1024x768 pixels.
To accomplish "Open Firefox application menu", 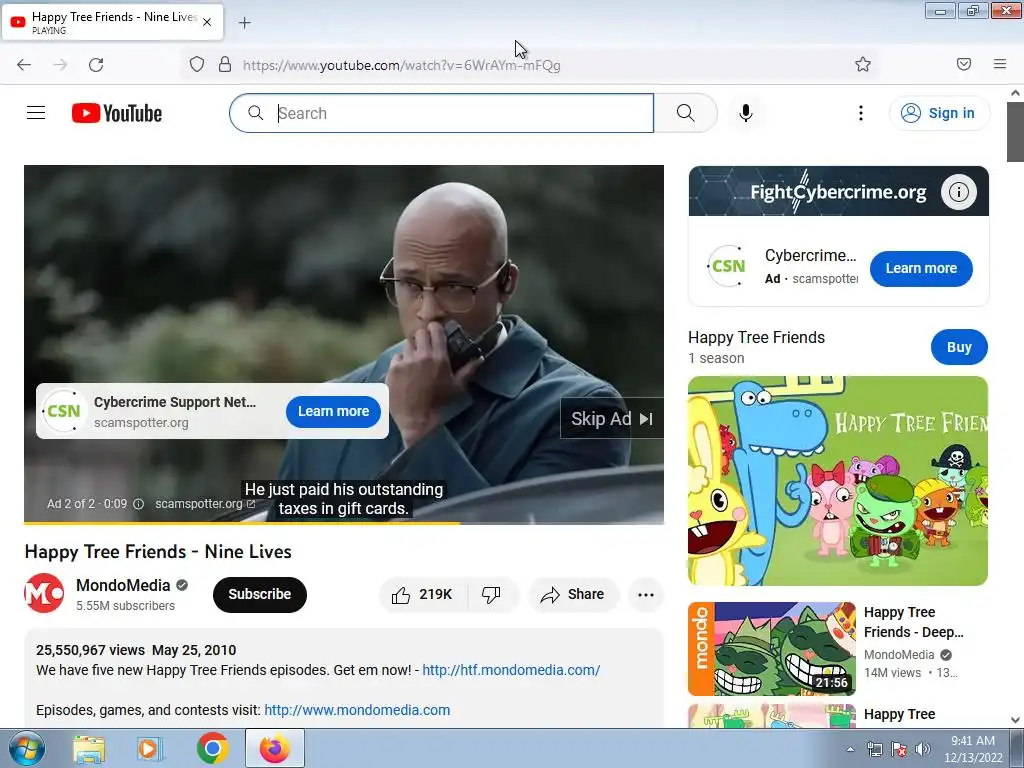I will tap(999, 64).
